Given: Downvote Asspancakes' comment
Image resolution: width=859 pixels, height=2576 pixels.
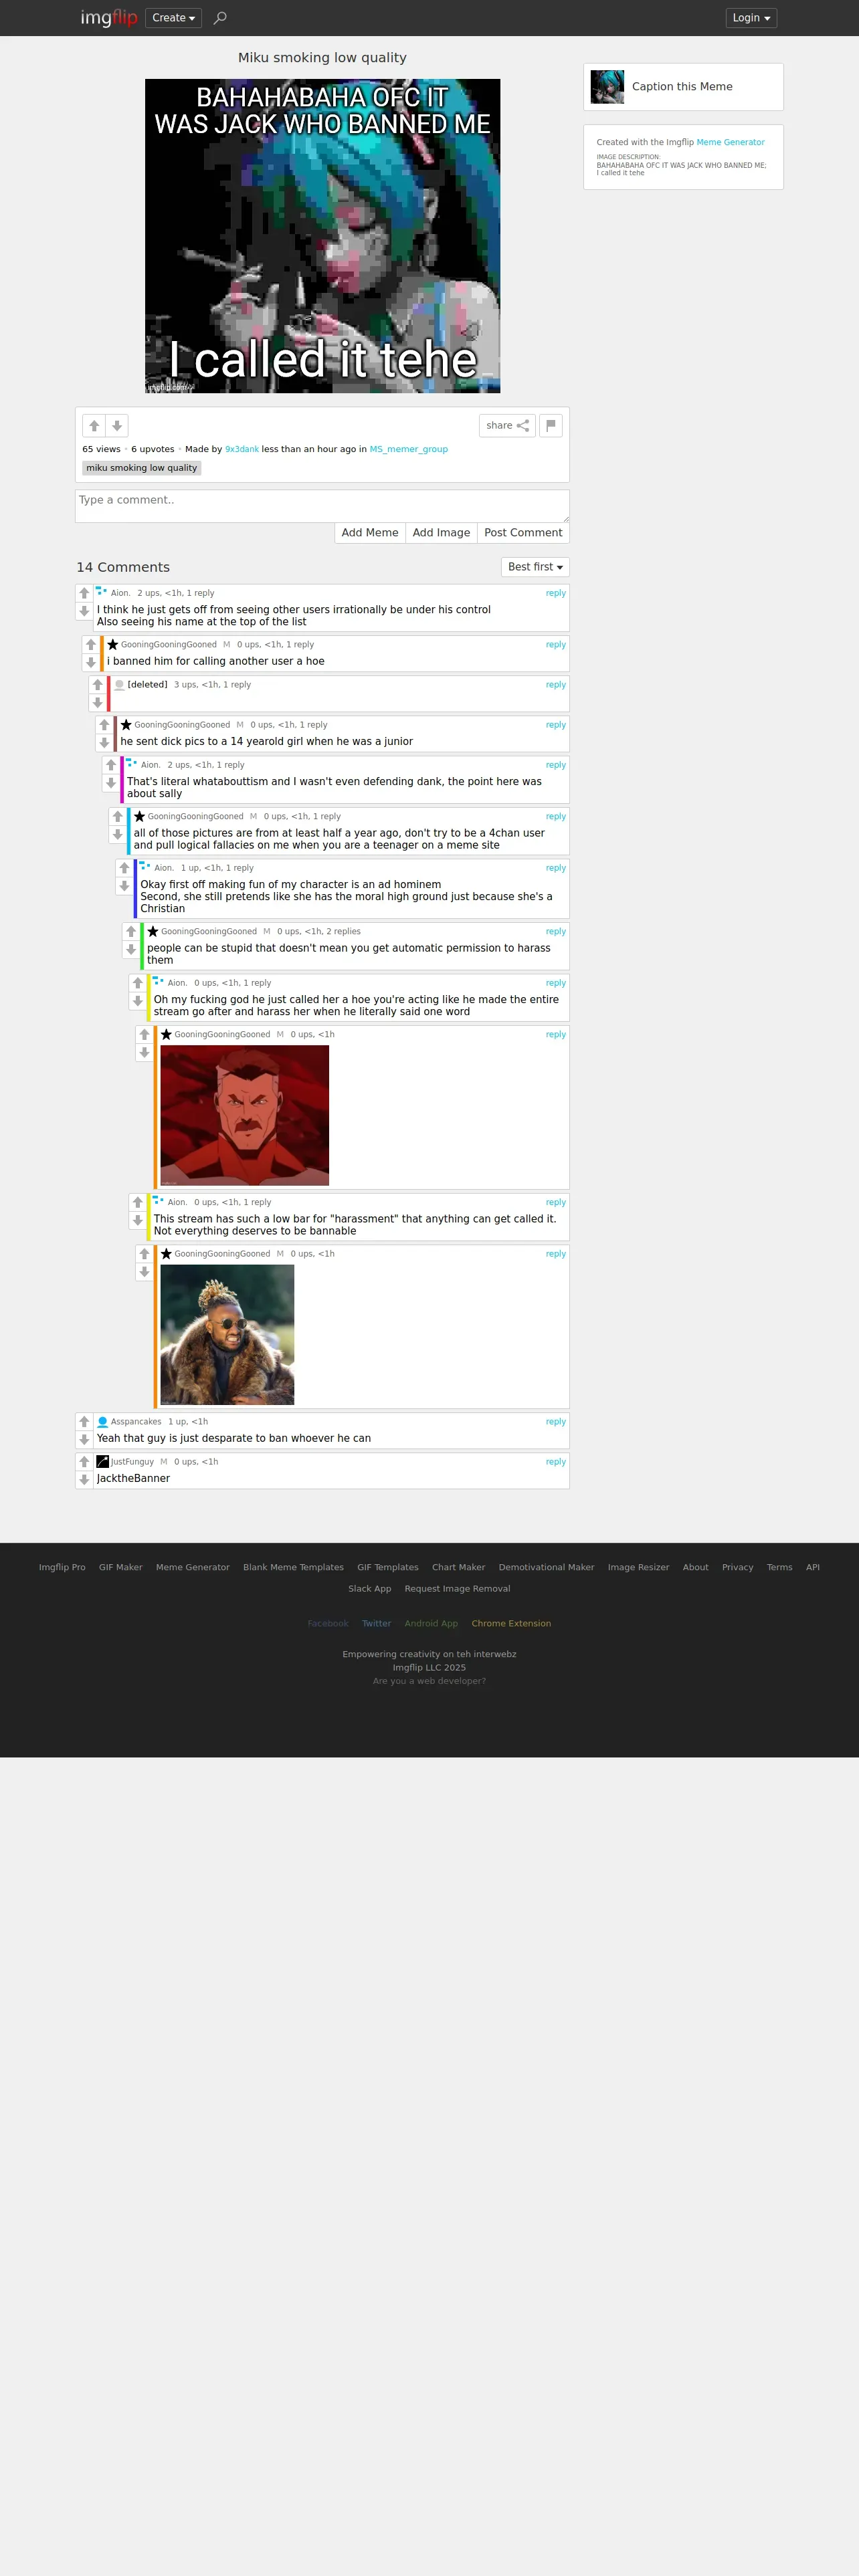Looking at the screenshot, I should click(84, 1440).
